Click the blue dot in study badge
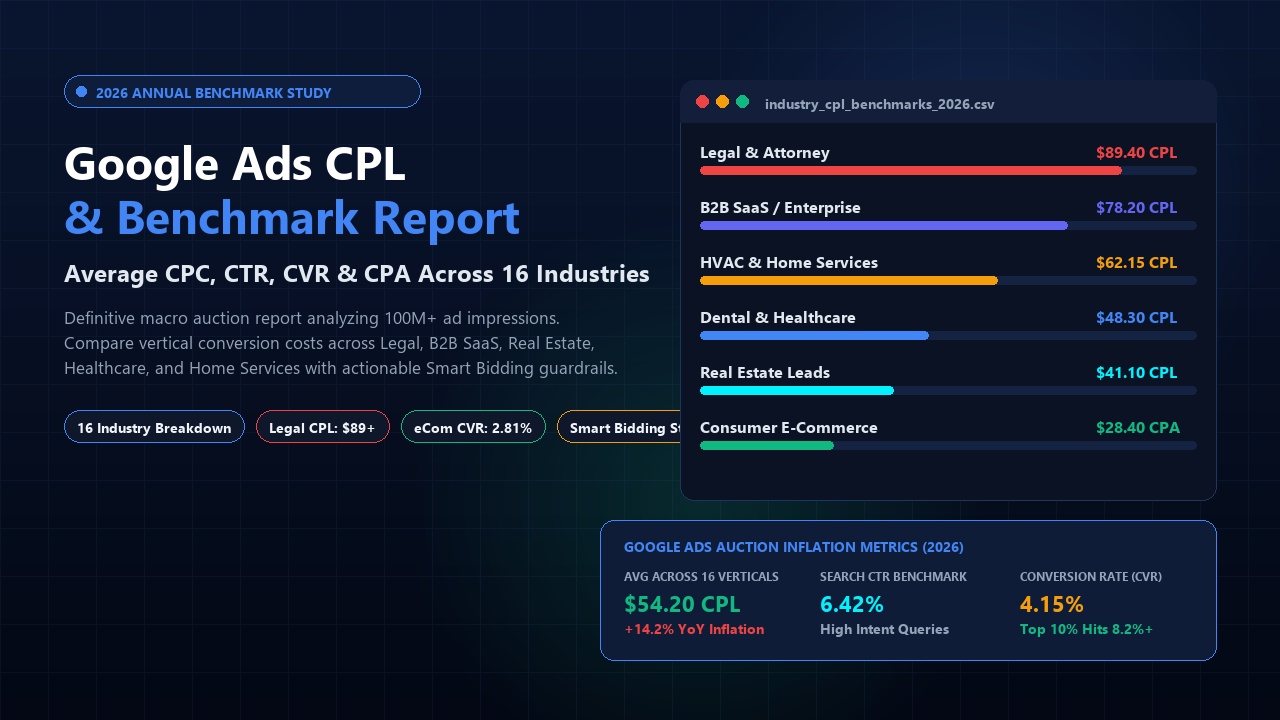Image resolution: width=1280 pixels, height=720 pixels. click(82, 92)
